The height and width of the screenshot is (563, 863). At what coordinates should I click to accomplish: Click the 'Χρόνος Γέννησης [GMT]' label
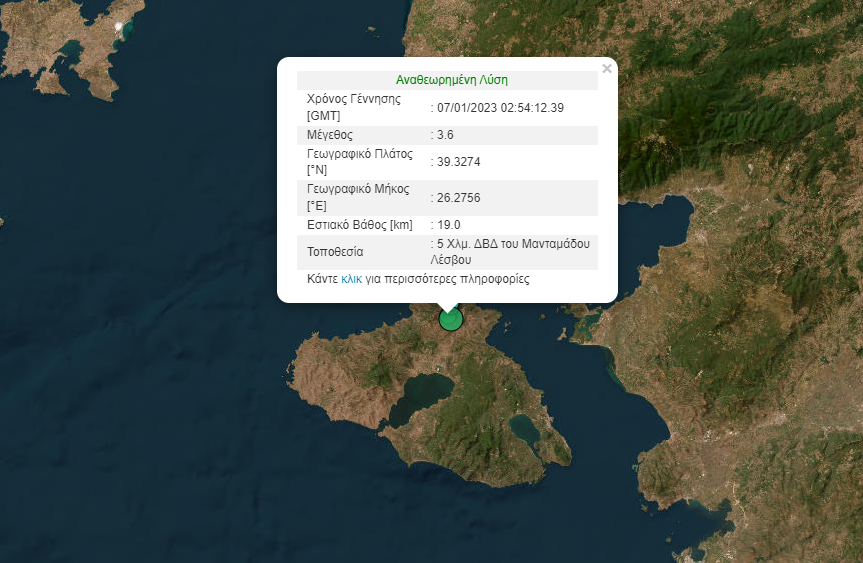click(353, 107)
